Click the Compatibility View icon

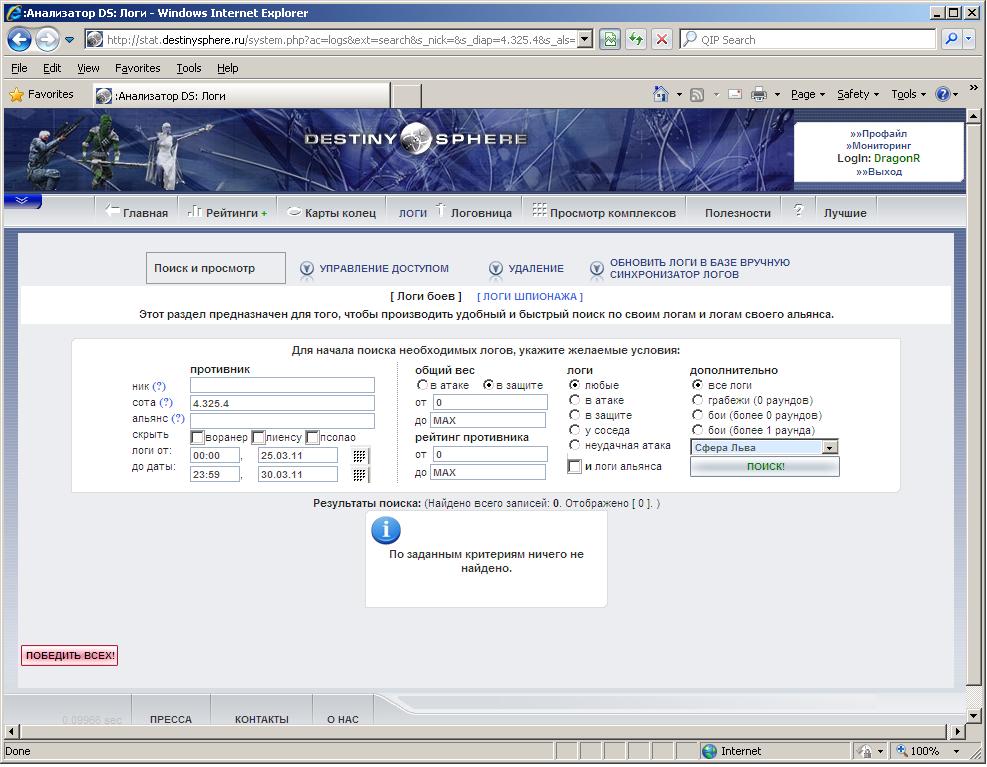click(x=609, y=40)
